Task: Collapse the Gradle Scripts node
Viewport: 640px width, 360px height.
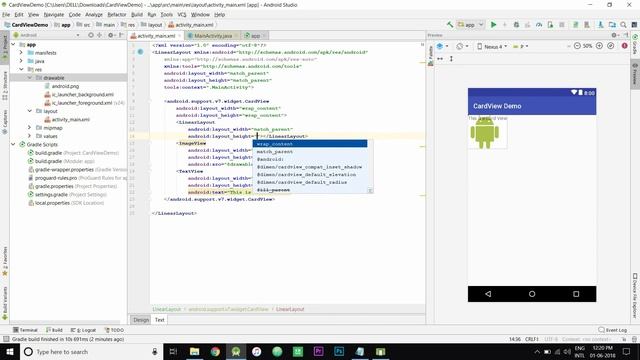Action: click(13, 144)
